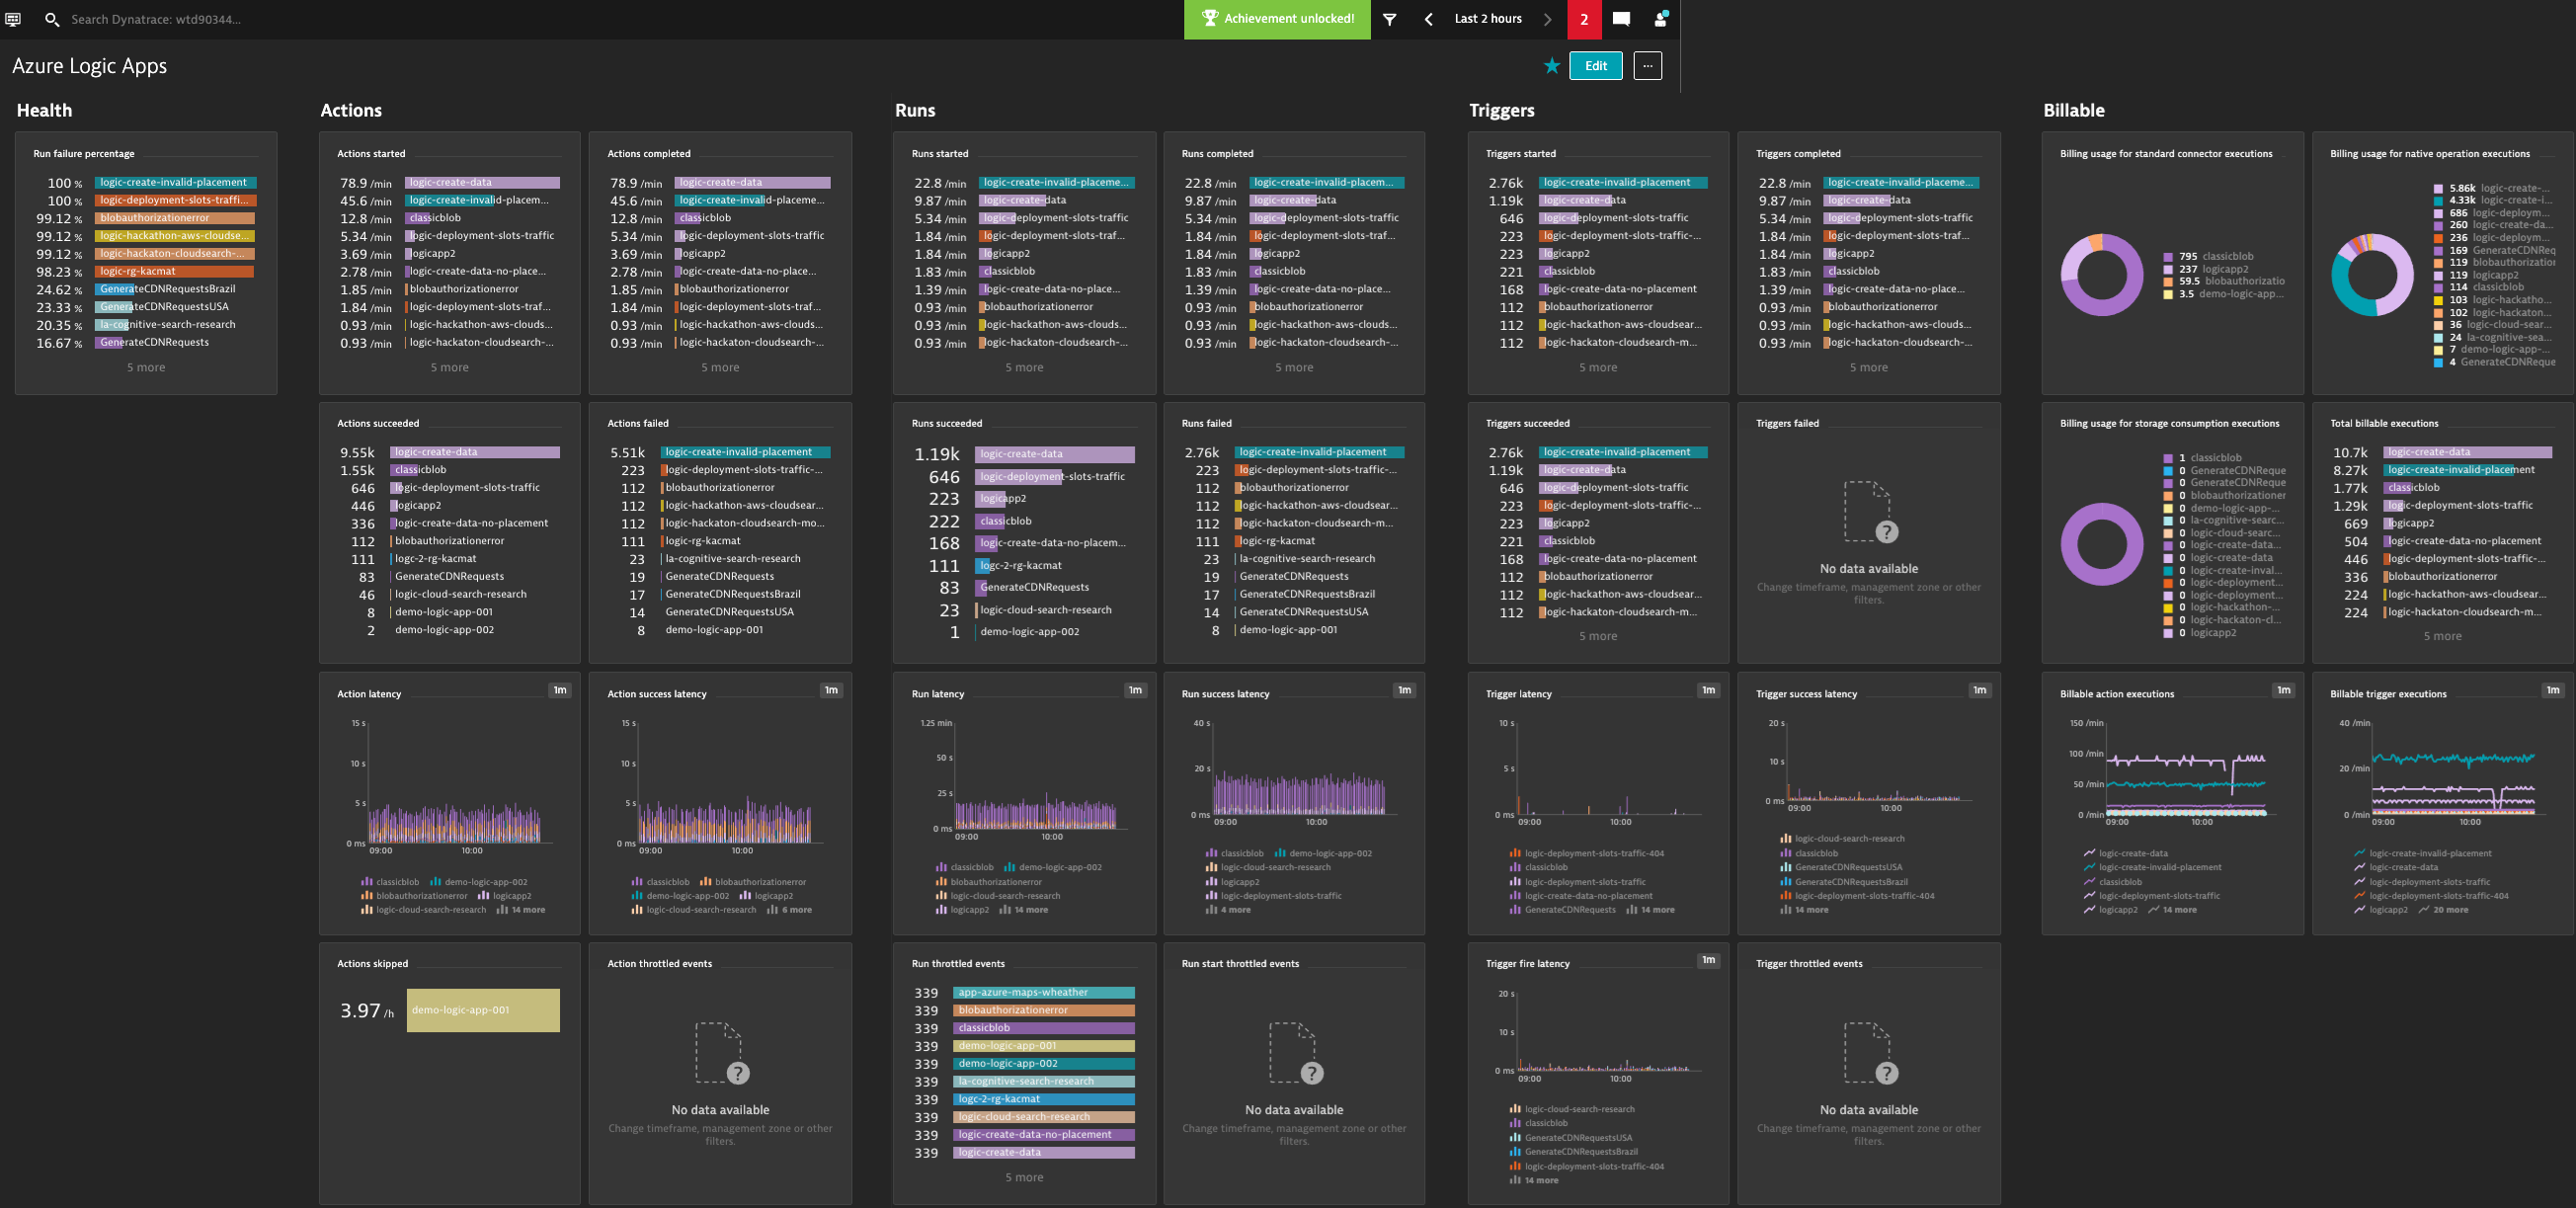
Task: Open the Last 2 hours timeframe selector
Action: click(1488, 19)
